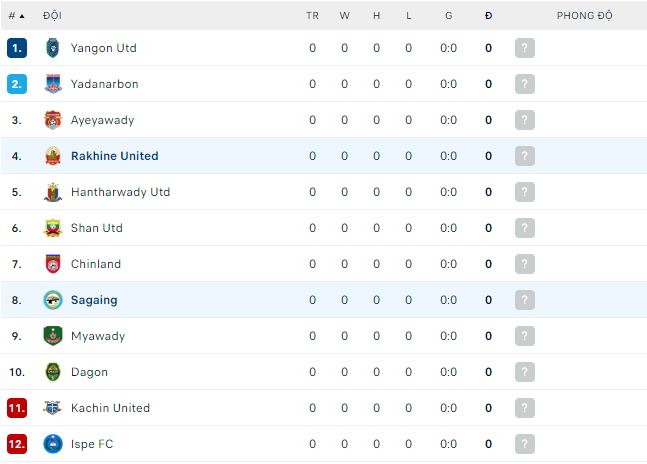Click Ispe FC's form question mark badge
Viewport: 647px width, 464px height.
[525, 444]
